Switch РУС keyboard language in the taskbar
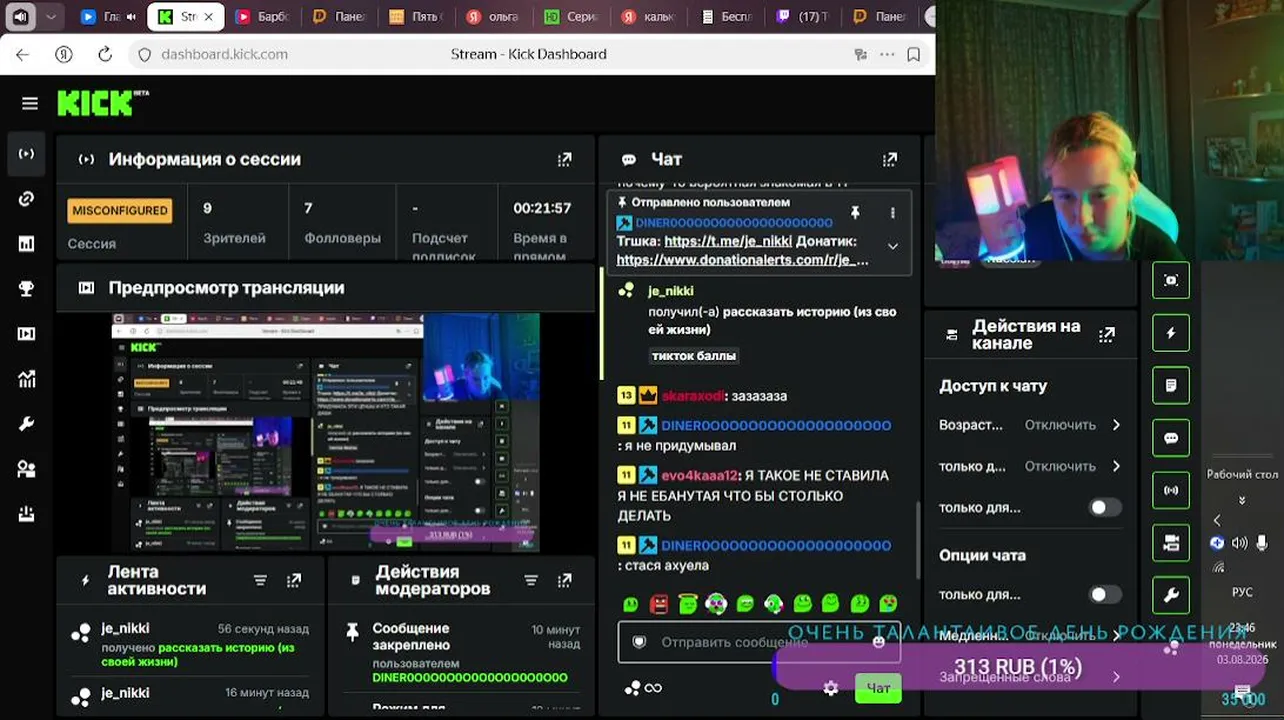 tap(1242, 592)
